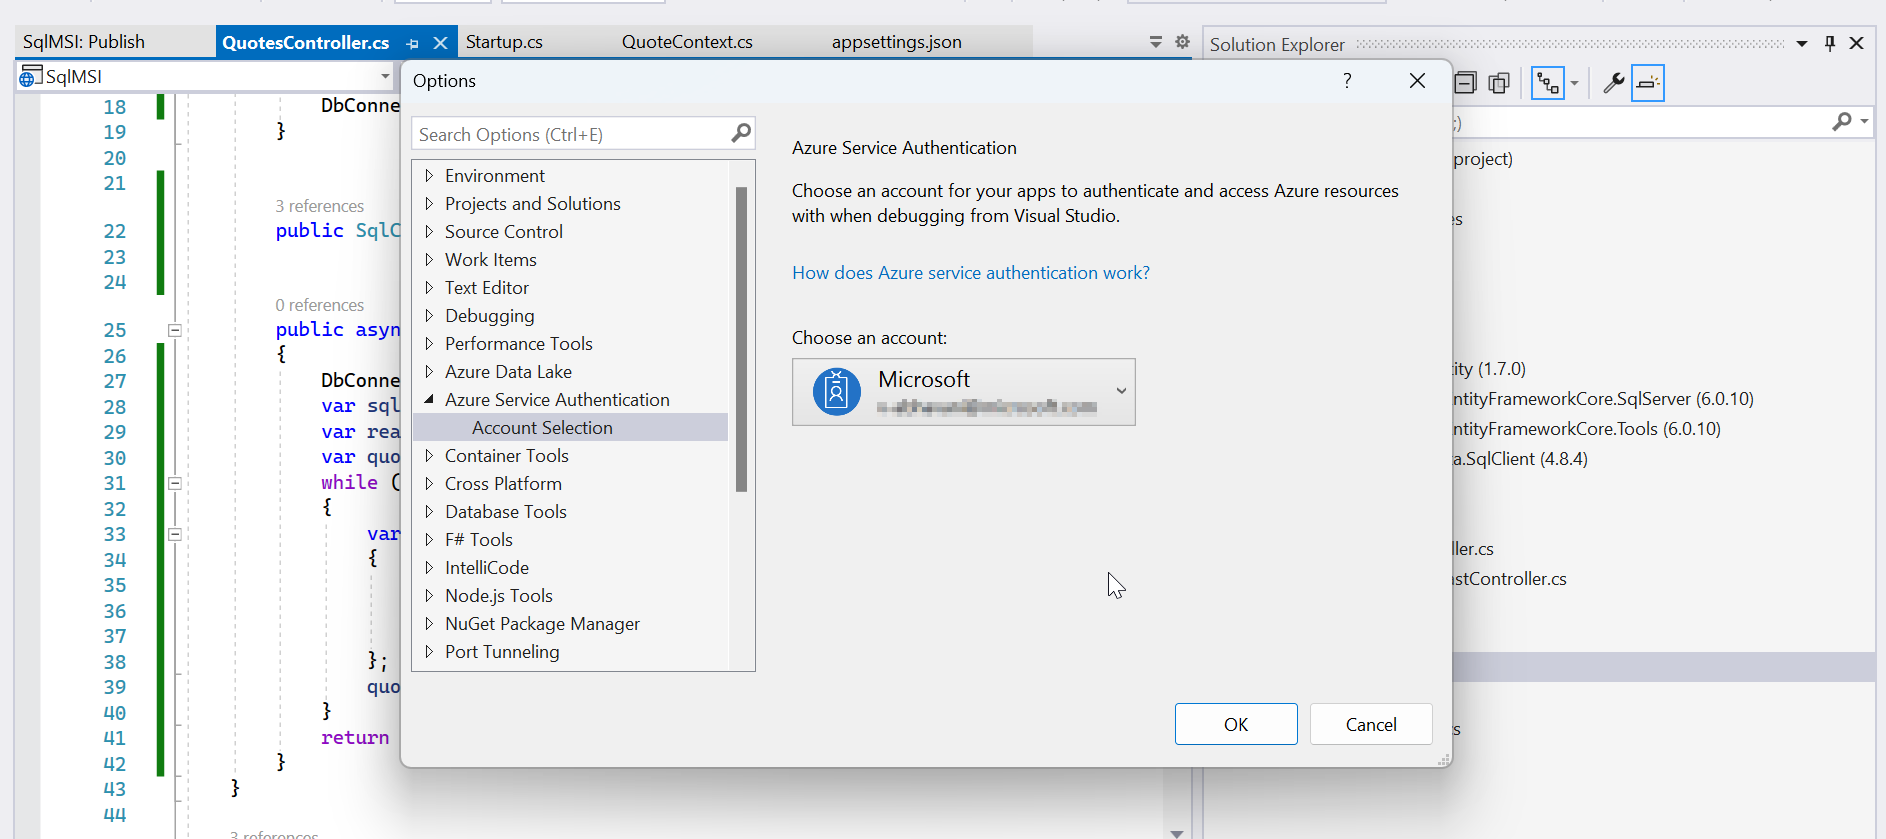Switch to SqlMSI: Publish tab
Image resolution: width=1886 pixels, height=839 pixels.
(x=84, y=42)
